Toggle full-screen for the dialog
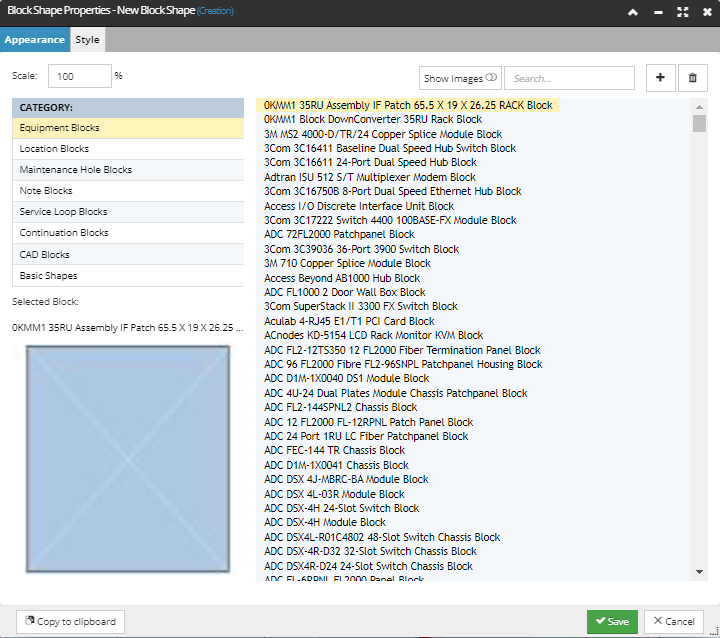This screenshot has width=720, height=638. [683, 12]
